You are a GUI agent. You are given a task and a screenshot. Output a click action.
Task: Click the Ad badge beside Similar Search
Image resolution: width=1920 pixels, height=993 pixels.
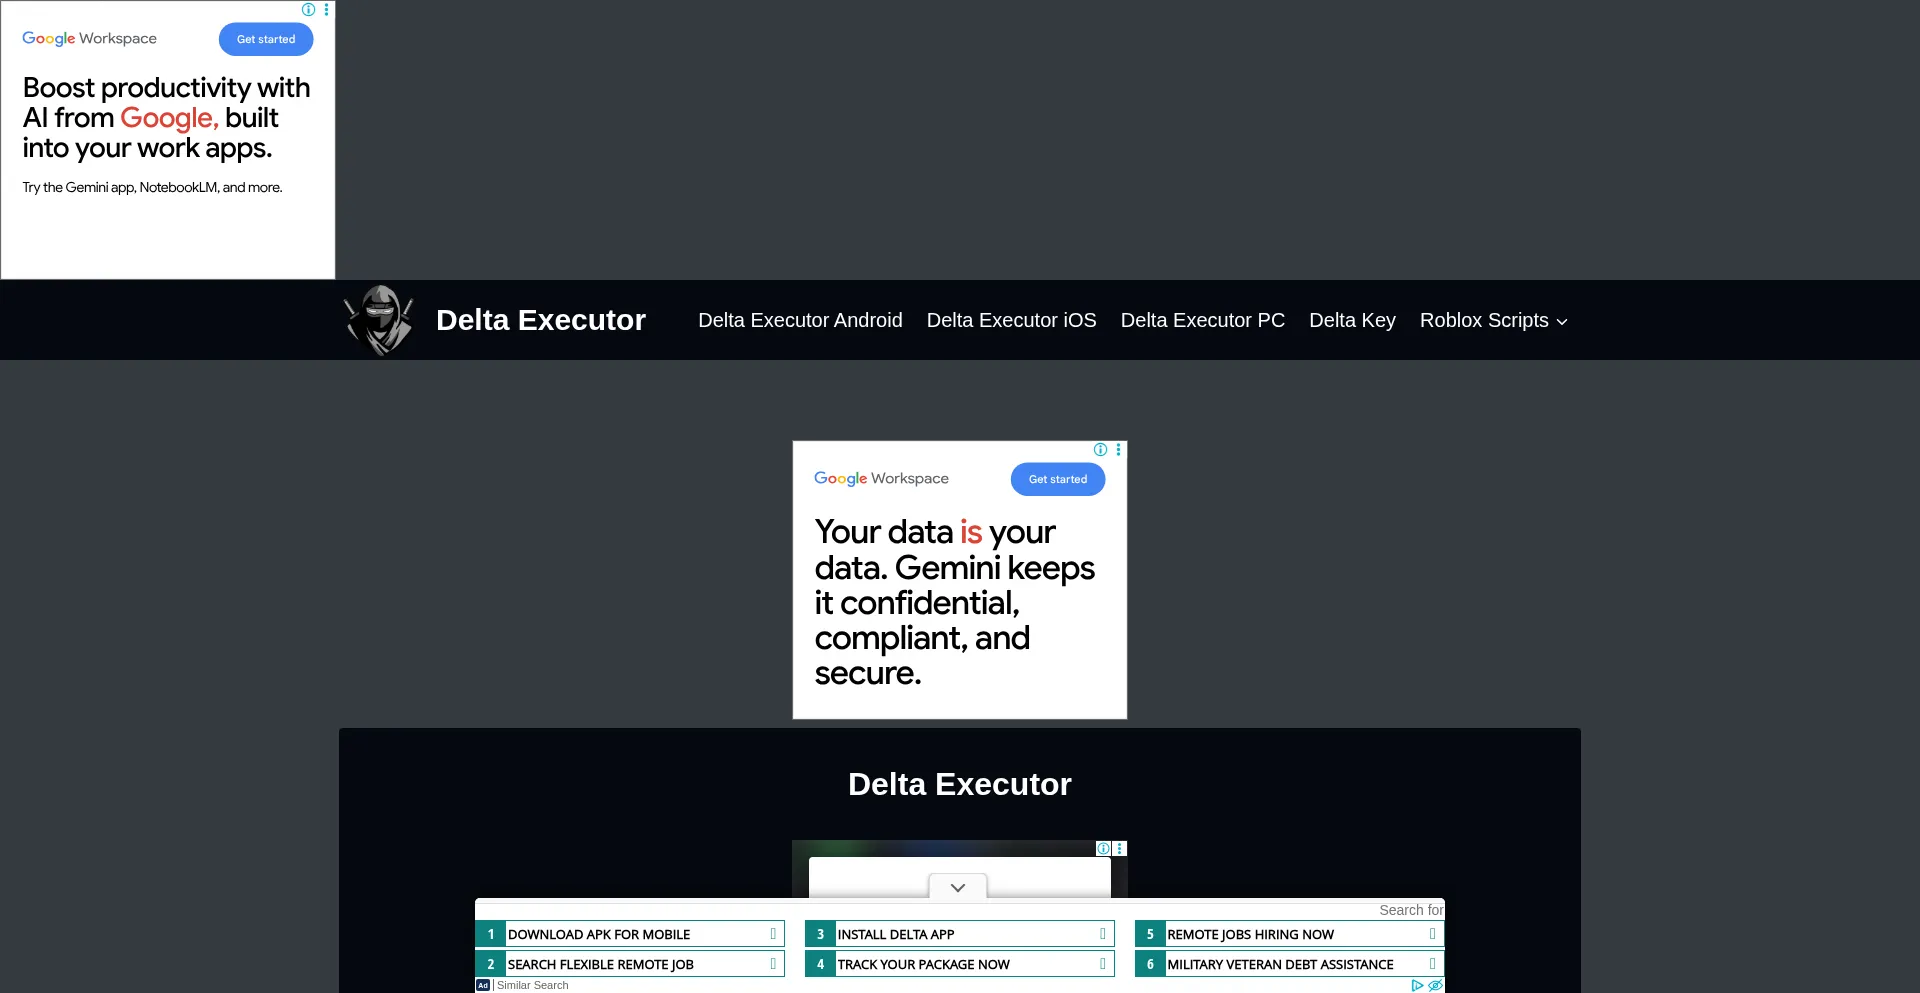point(483,985)
